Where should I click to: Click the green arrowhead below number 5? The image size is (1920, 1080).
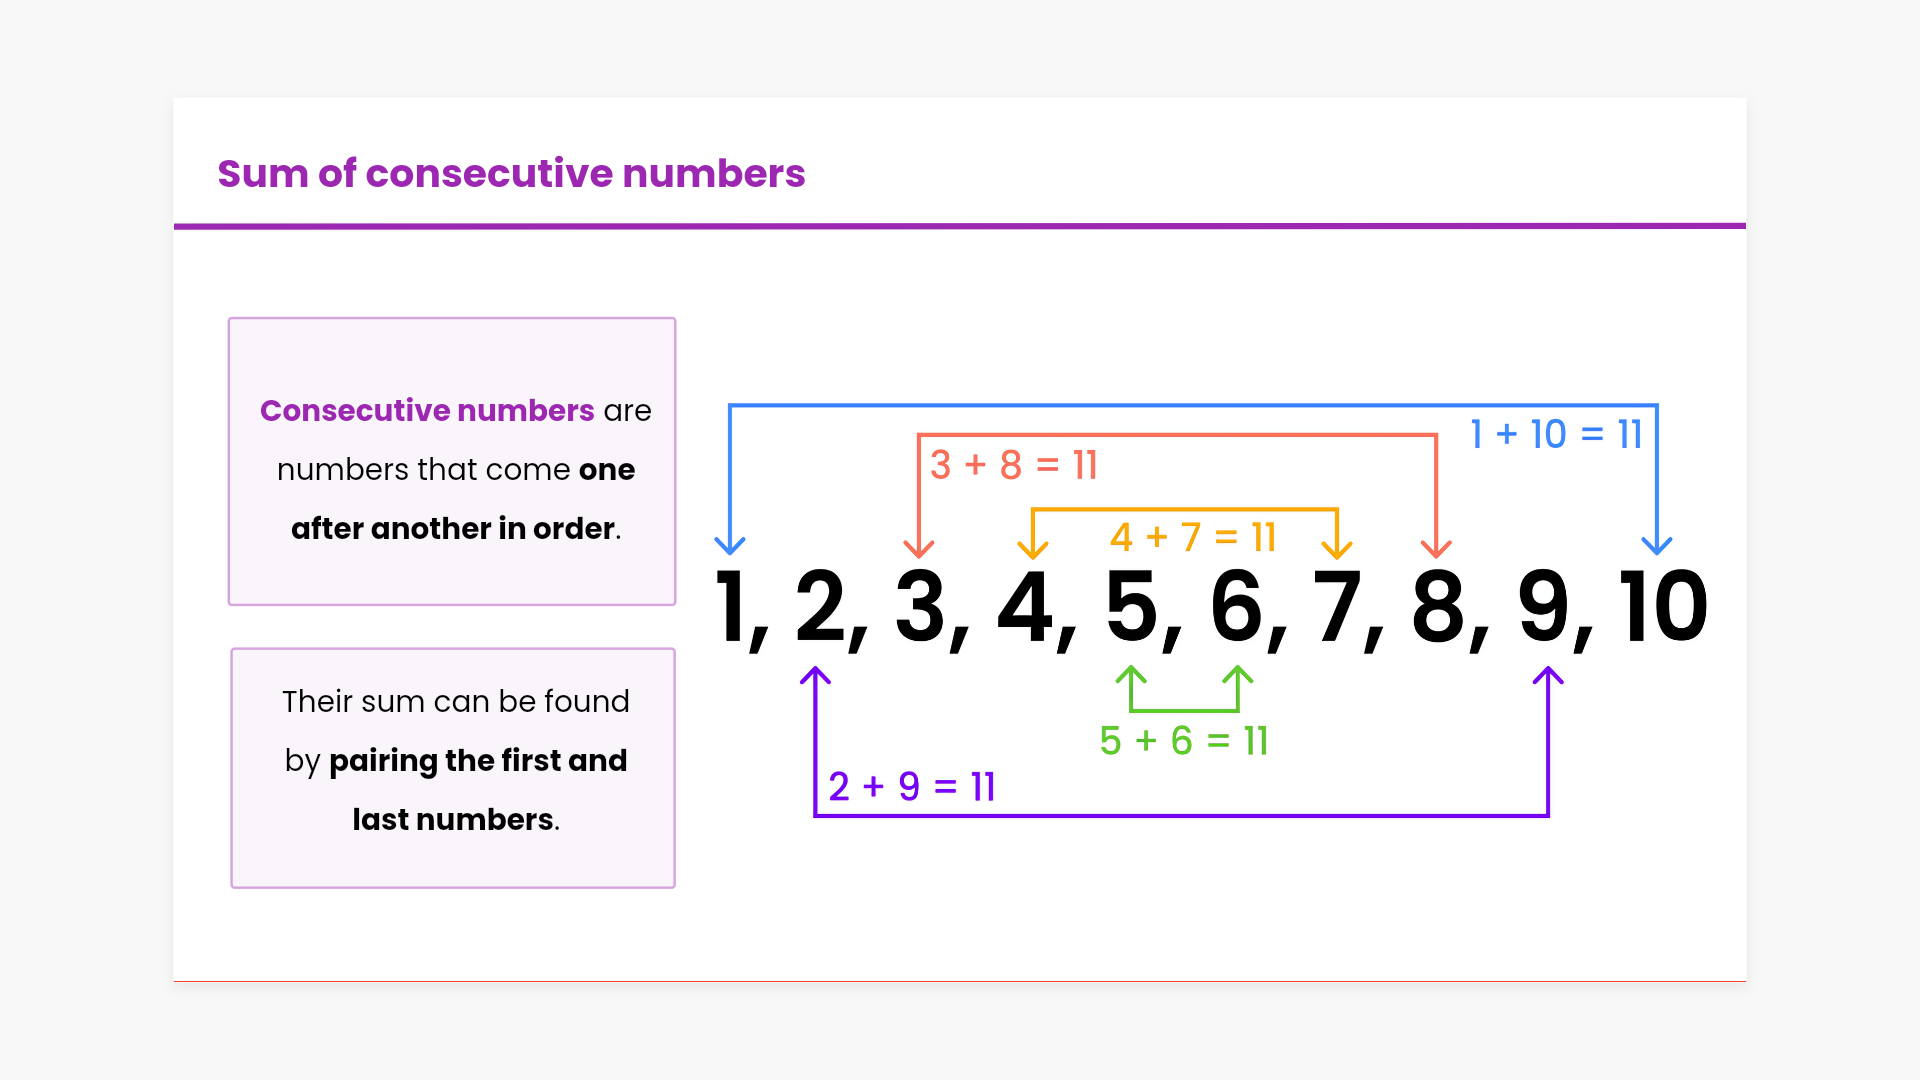tap(1131, 675)
